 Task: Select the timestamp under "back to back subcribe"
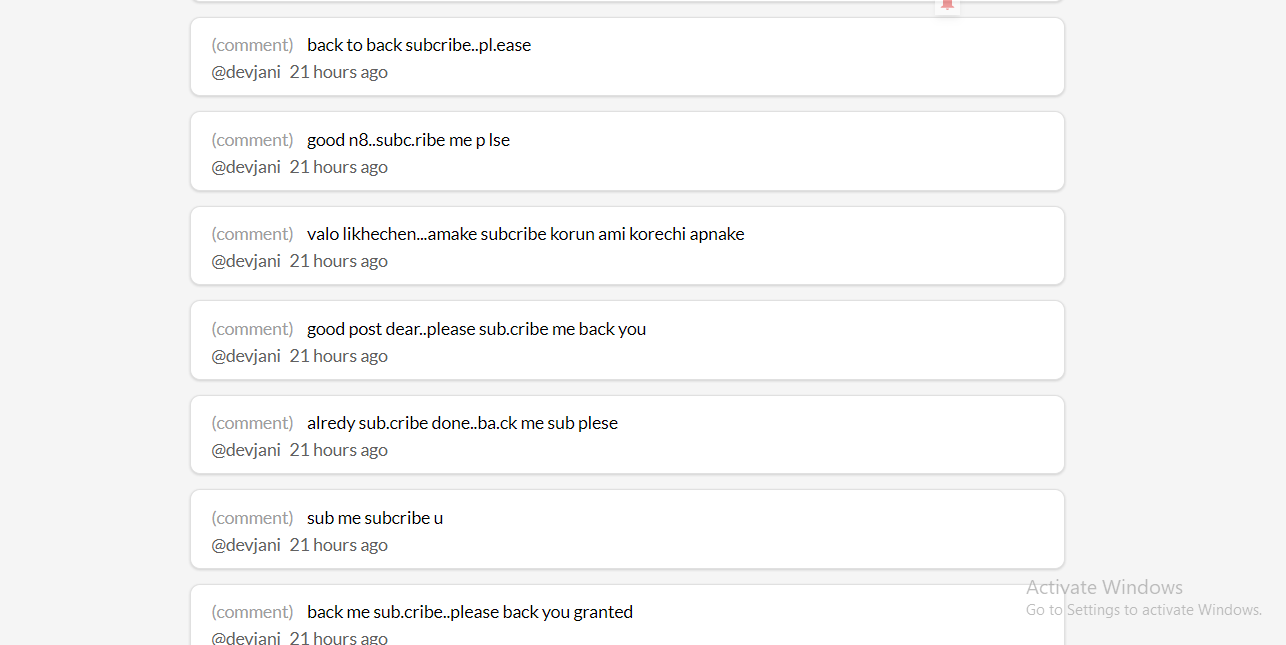[x=339, y=72]
